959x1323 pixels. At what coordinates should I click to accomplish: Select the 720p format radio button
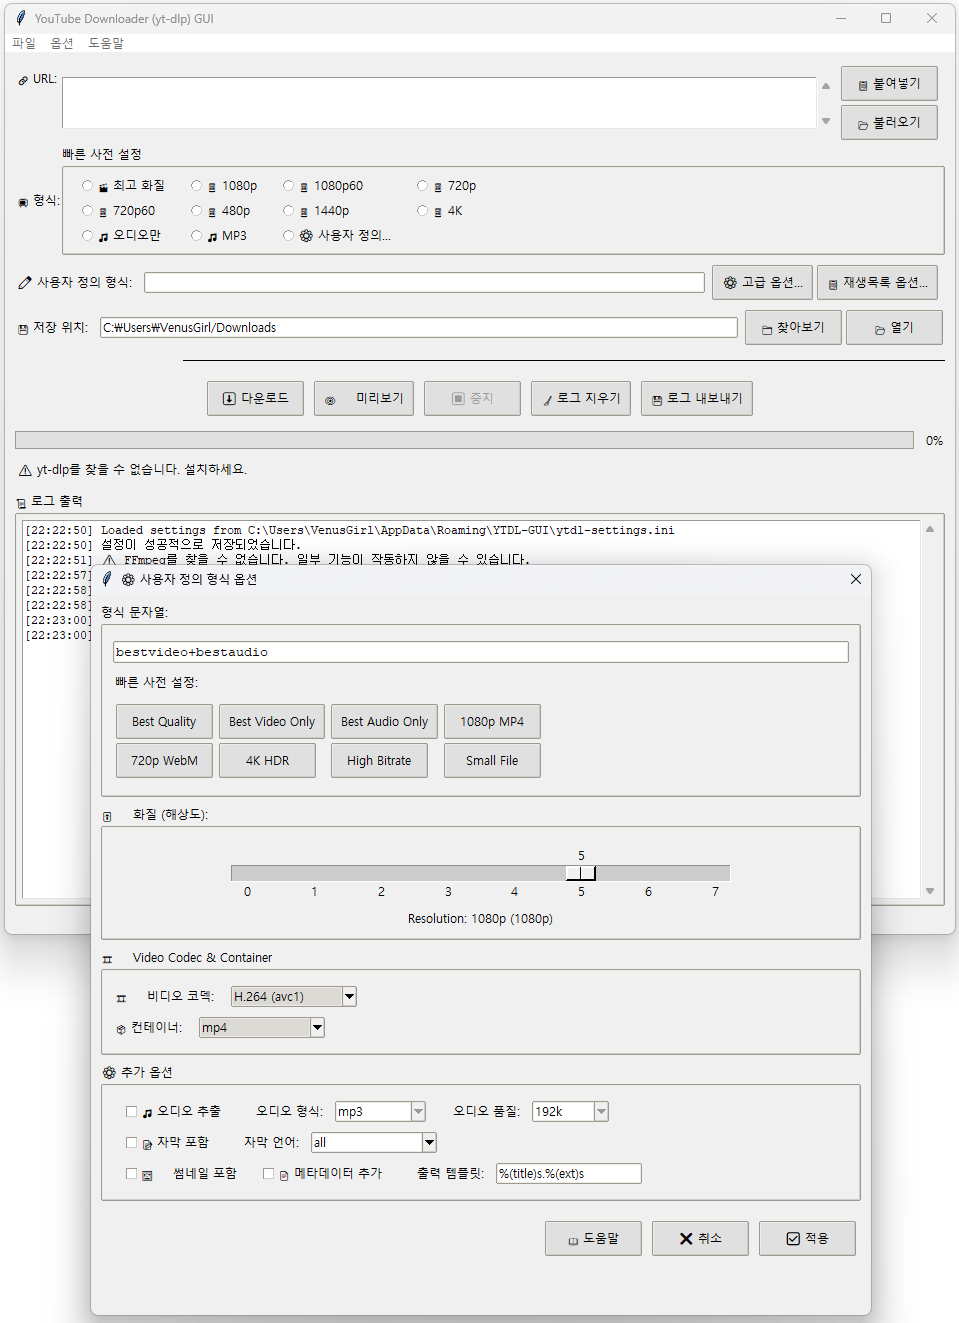click(x=423, y=186)
